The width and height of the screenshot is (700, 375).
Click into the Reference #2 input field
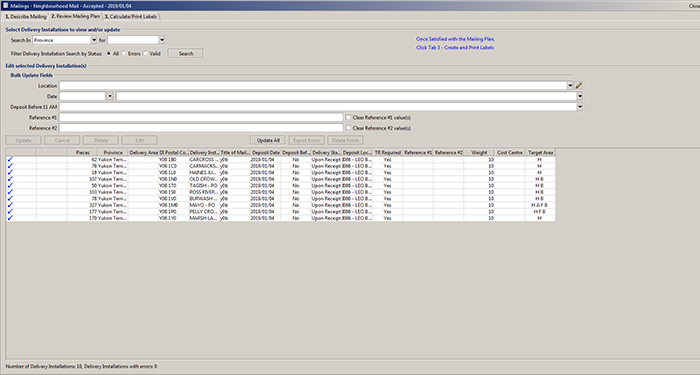tap(201, 128)
